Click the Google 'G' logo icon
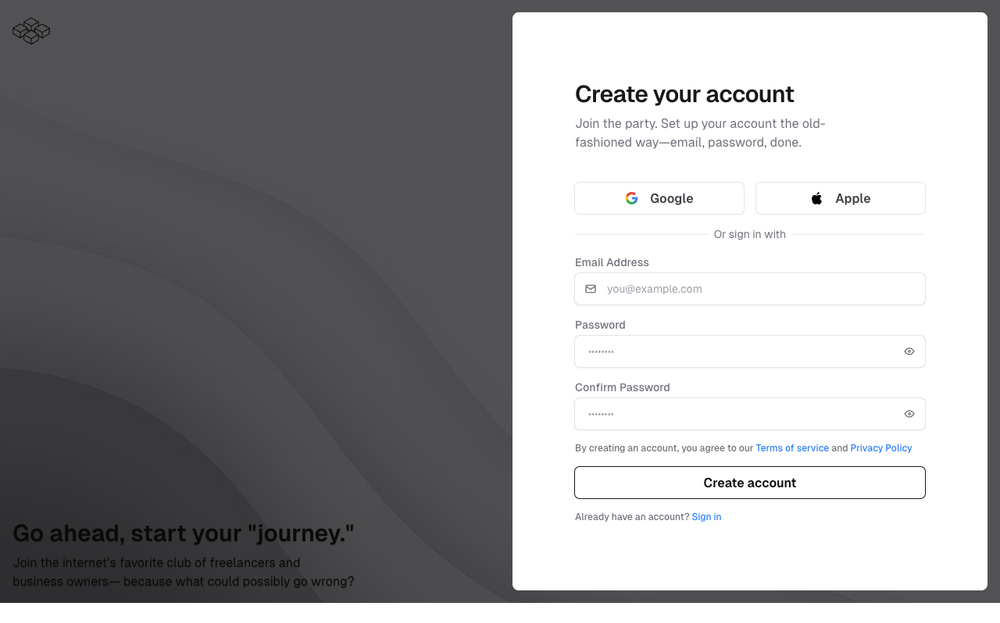 tap(631, 198)
